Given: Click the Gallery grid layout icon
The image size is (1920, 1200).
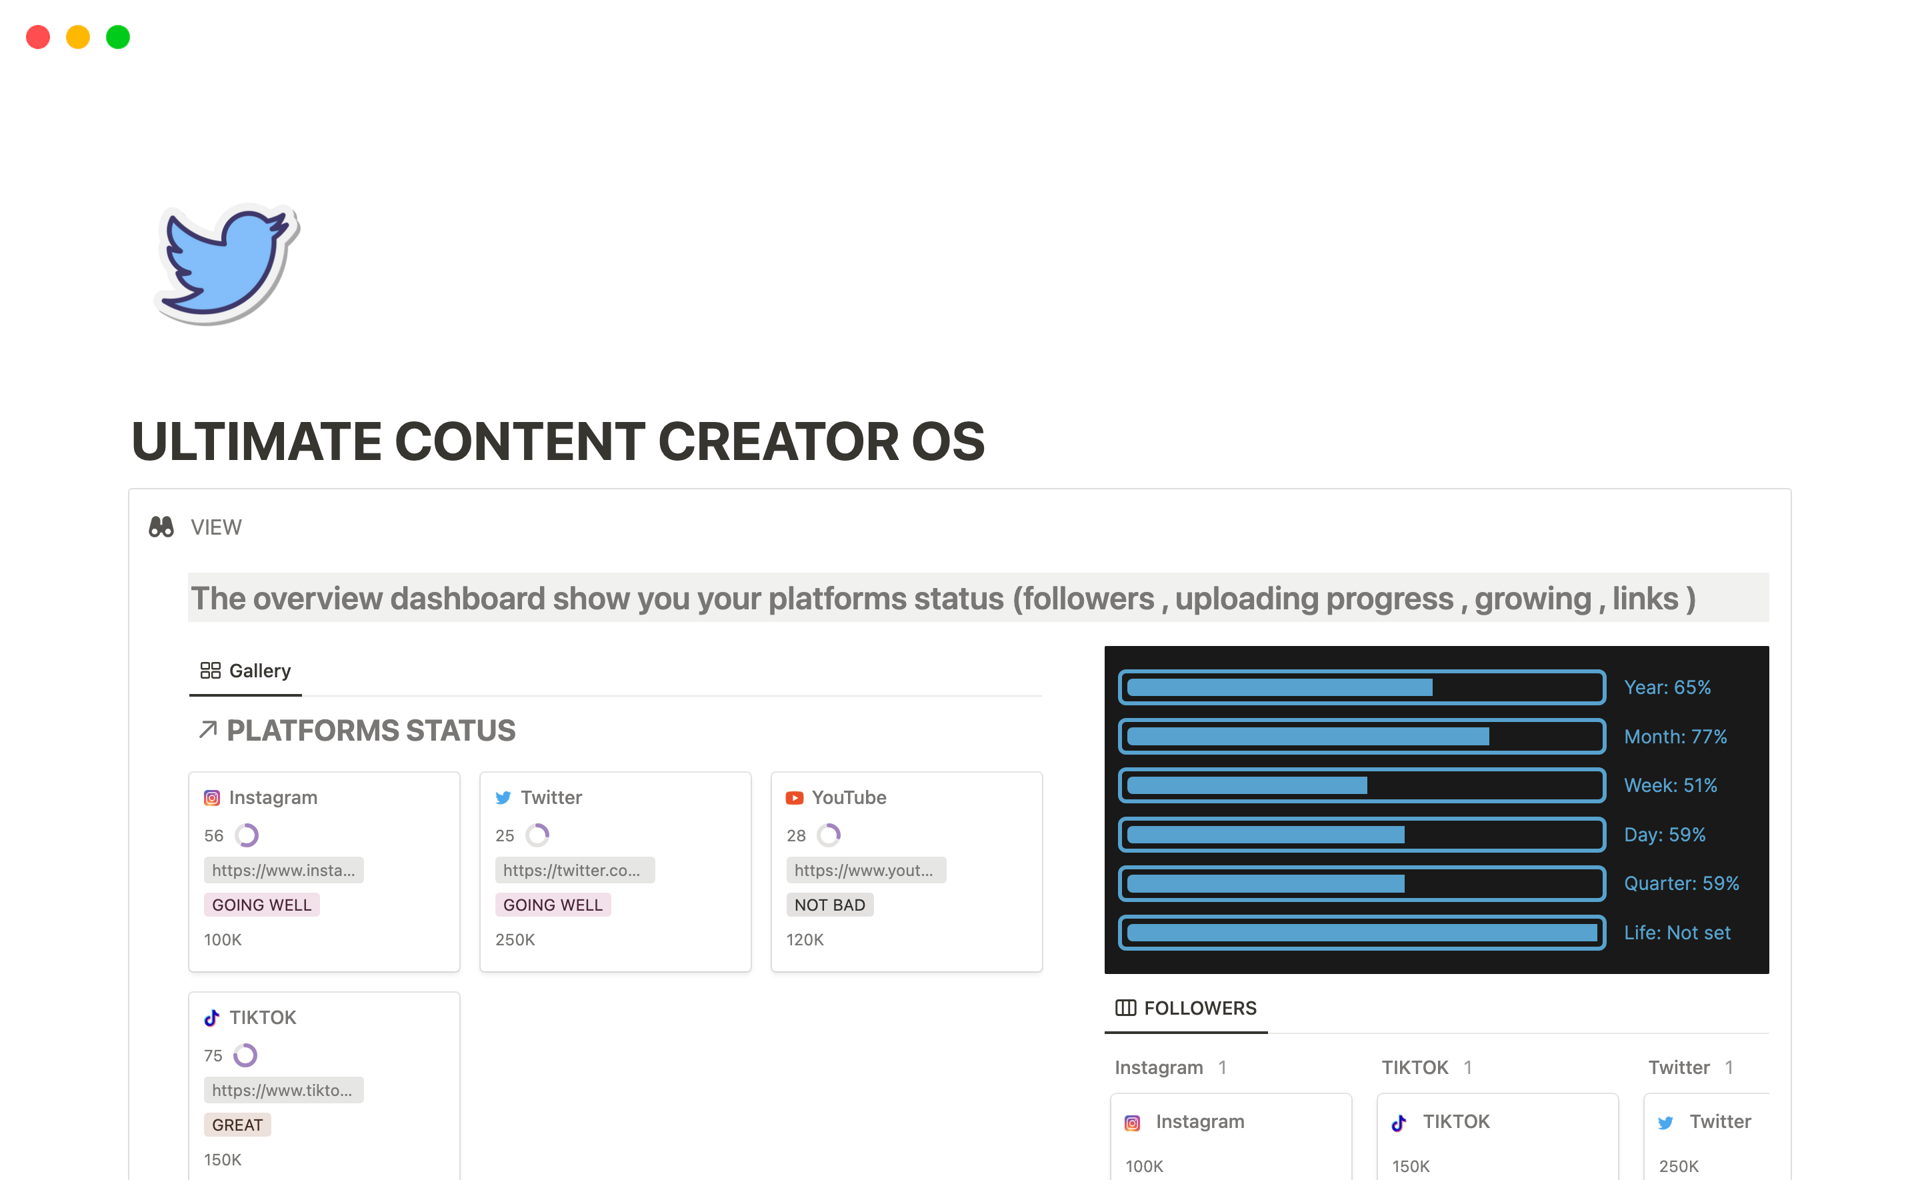Looking at the screenshot, I should (209, 671).
